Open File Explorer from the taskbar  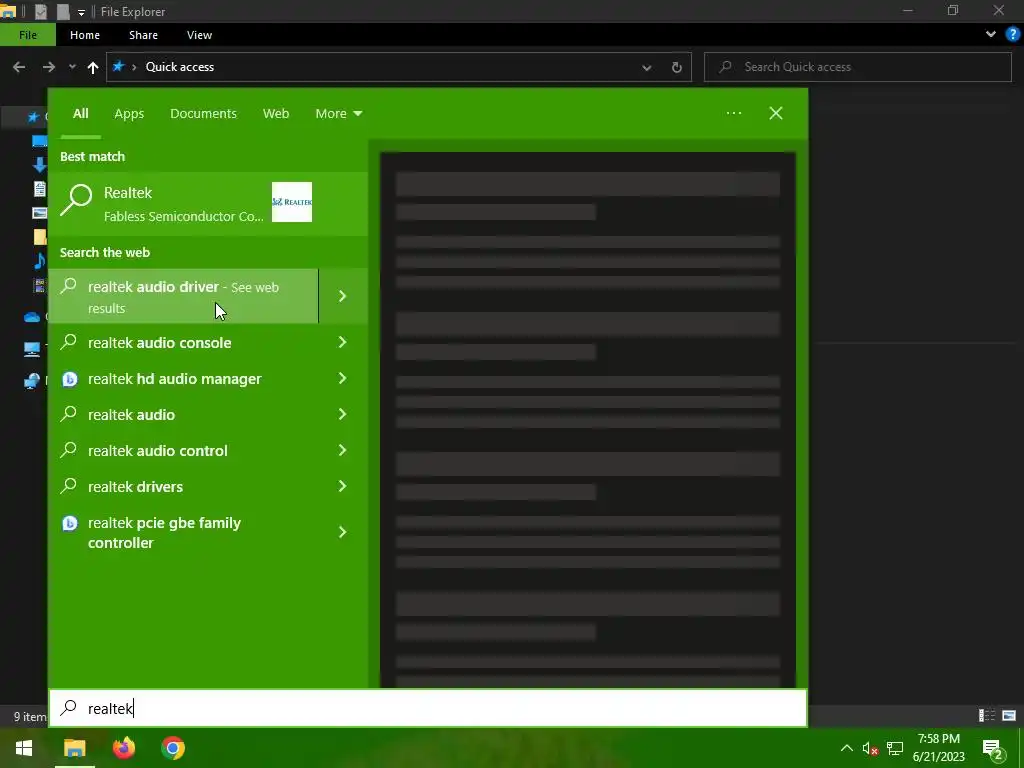pyautogui.click(x=74, y=748)
